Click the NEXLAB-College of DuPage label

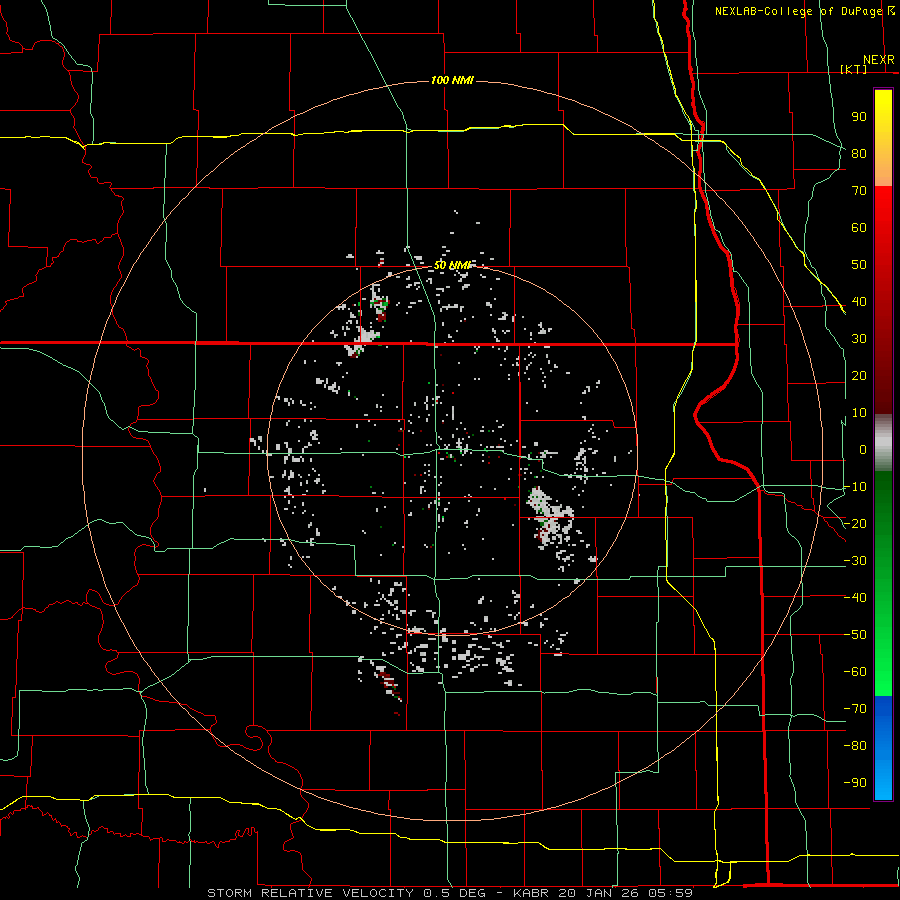coord(801,11)
